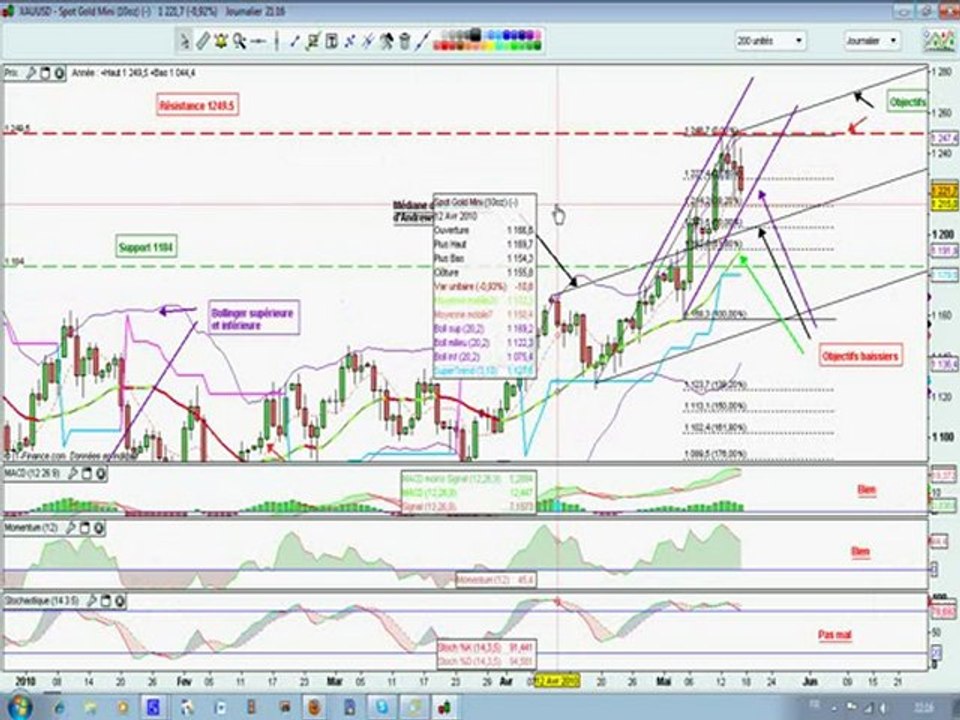The image size is (960, 720).
Task: Select the diagonal line tool beside trash
Action: pyautogui.click(x=422, y=41)
